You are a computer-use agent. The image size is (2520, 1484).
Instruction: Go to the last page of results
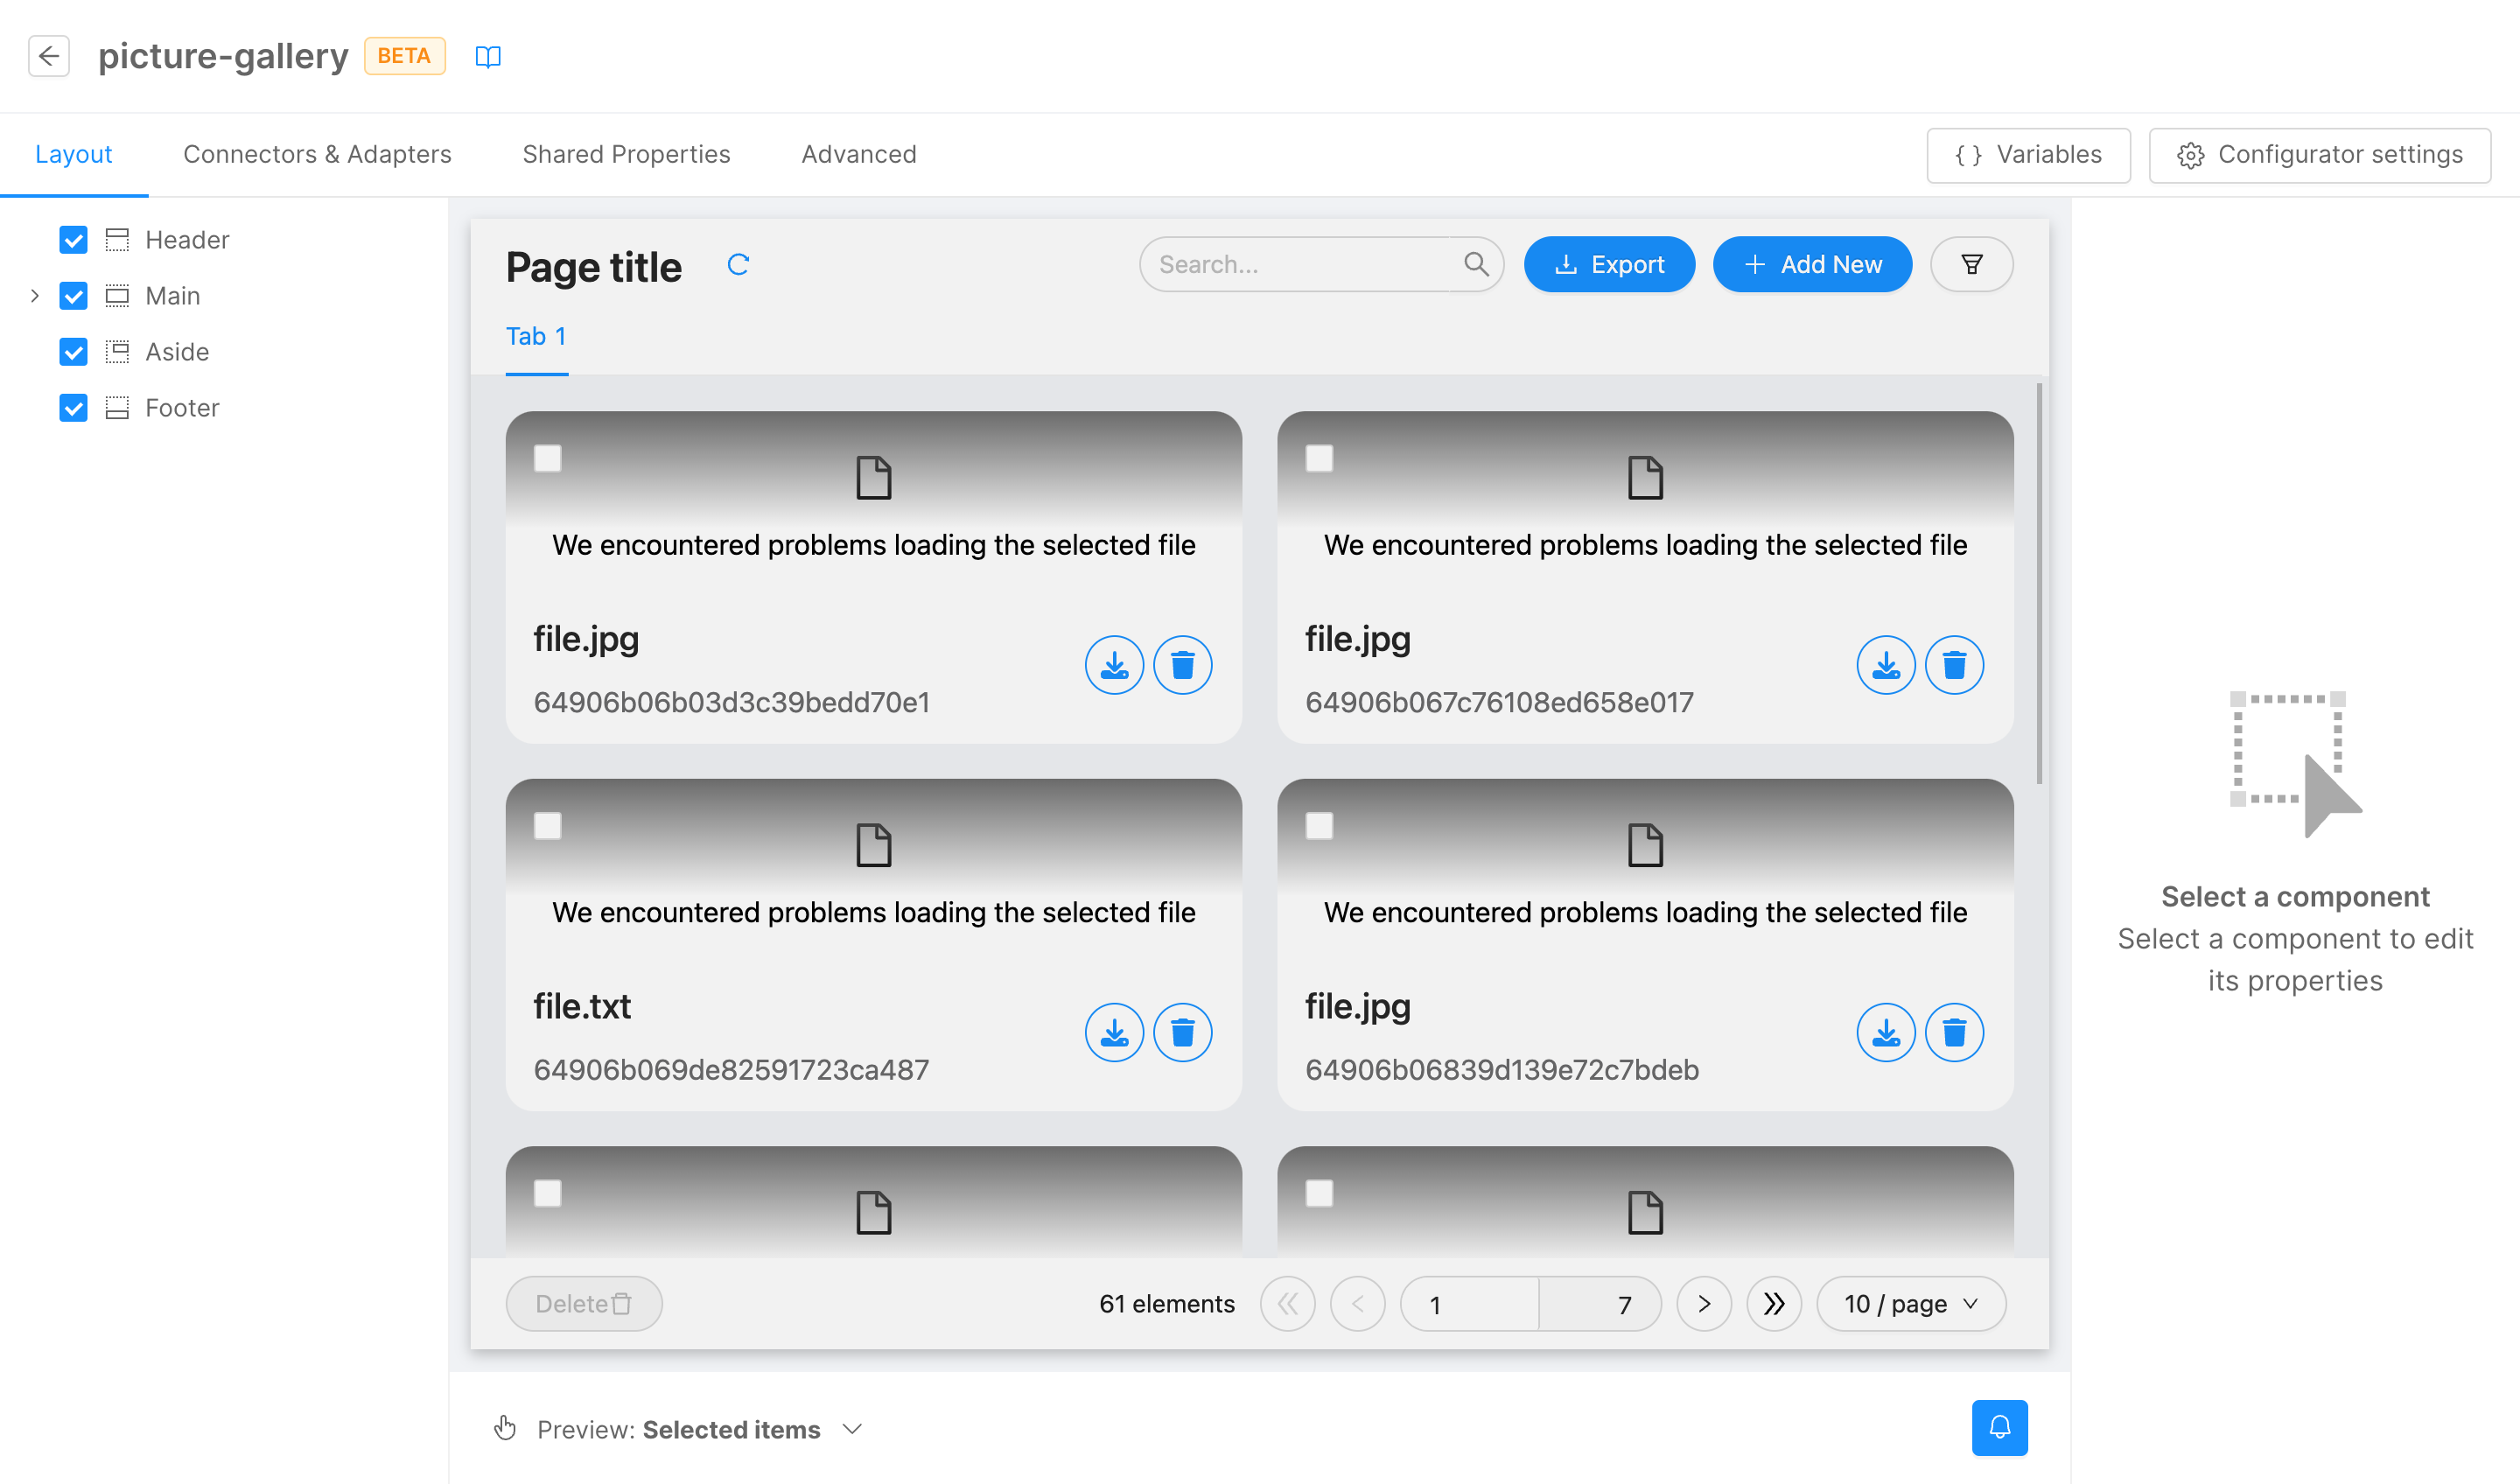point(1773,1304)
